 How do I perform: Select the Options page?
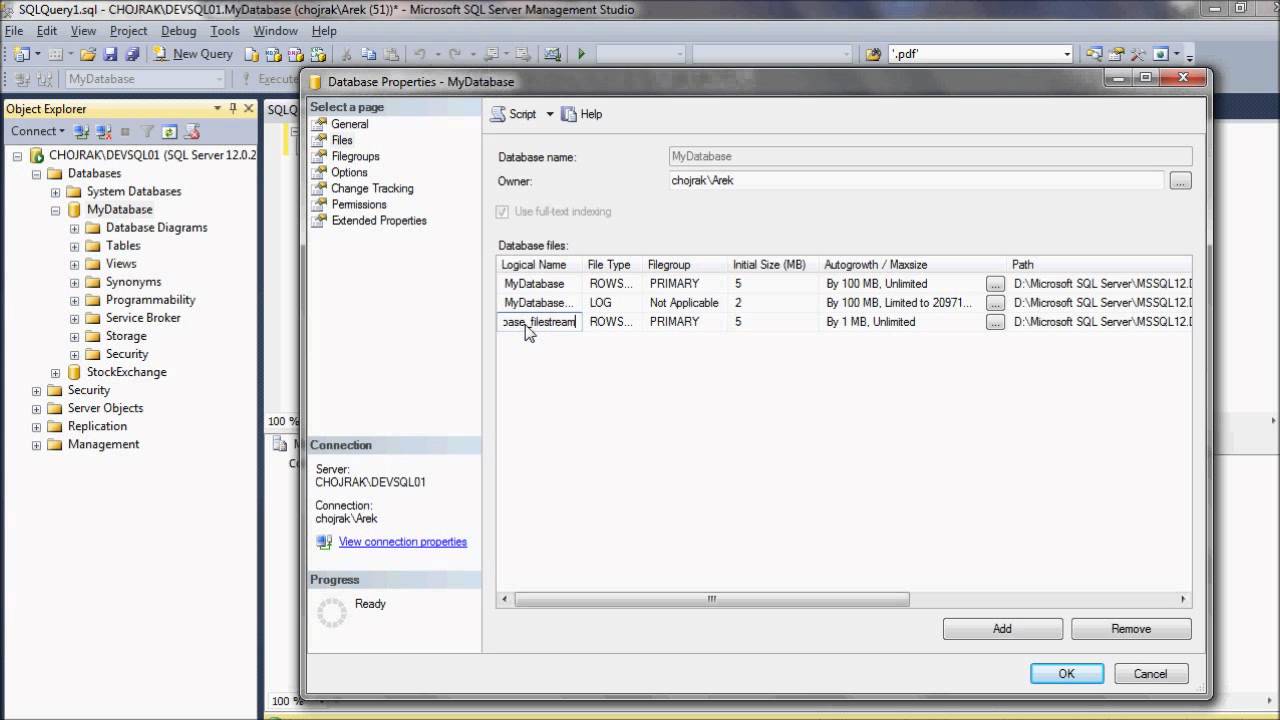click(x=349, y=172)
